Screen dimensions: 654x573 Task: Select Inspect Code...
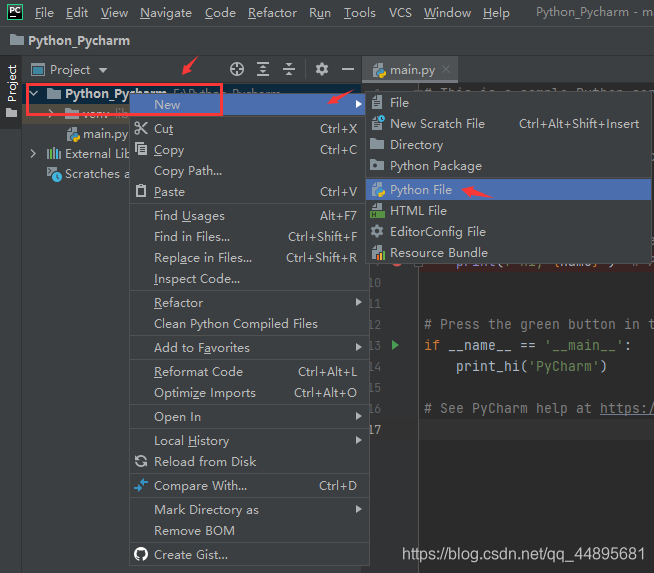[249, 279]
